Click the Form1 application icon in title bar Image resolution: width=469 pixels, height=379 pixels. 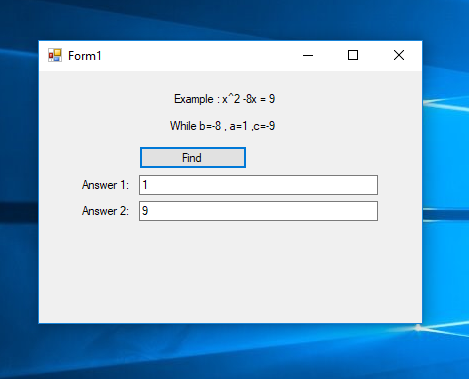click(55, 55)
